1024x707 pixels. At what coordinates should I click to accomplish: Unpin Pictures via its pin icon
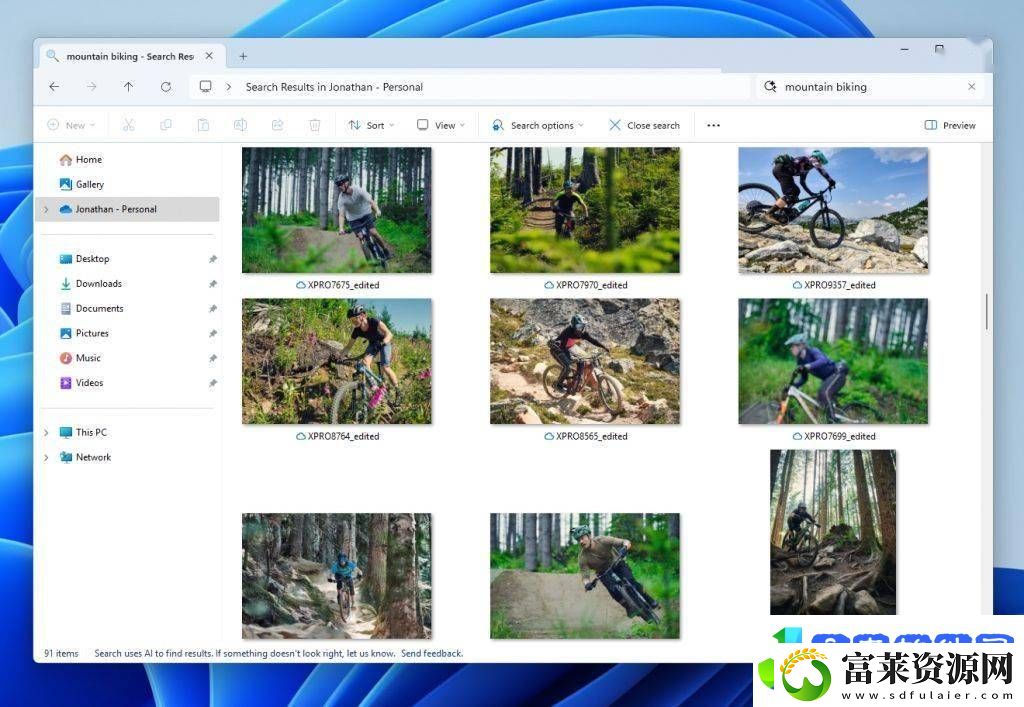pyautogui.click(x=212, y=334)
